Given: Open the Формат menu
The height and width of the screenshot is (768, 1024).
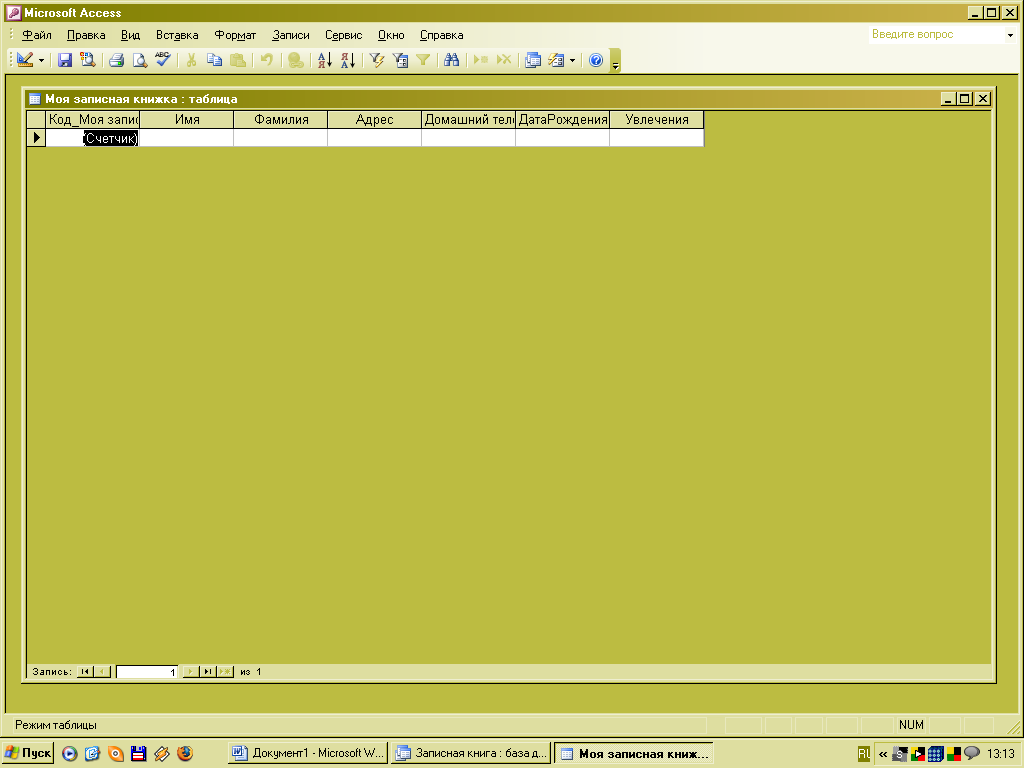Looking at the screenshot, I should click(x=235, y=35).
